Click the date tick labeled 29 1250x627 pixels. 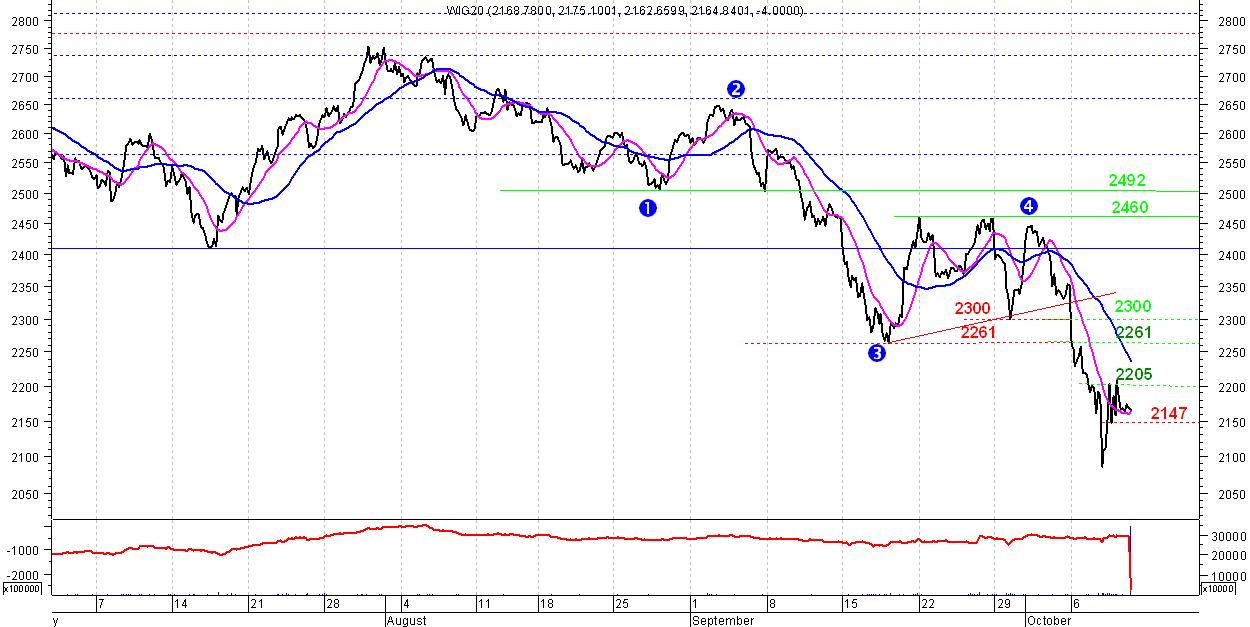tap(1002, 605)
